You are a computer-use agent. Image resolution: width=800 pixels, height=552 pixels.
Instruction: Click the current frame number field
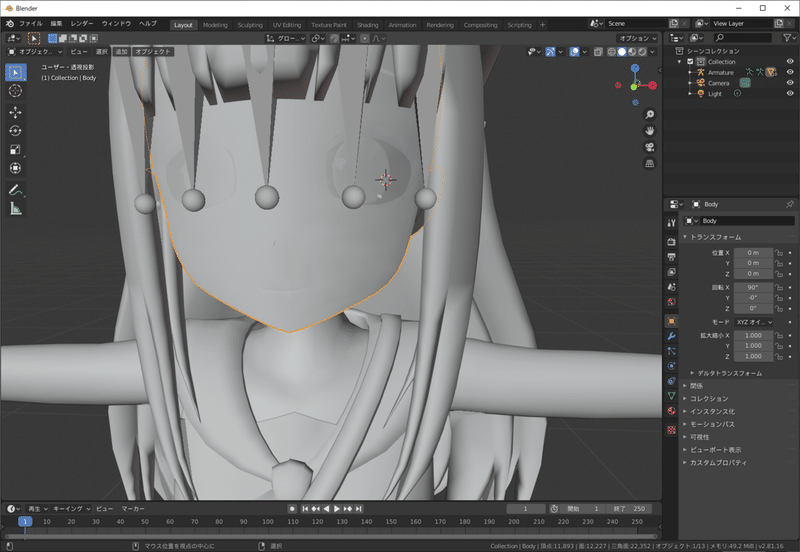526,509
